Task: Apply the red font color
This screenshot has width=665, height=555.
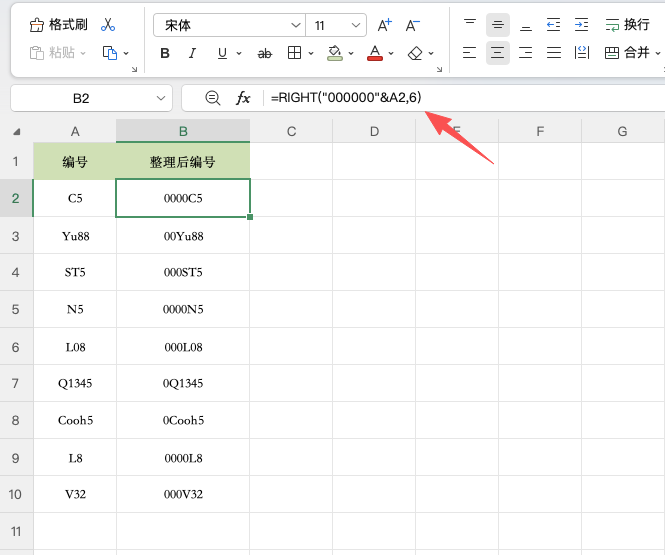Action: click(374, 53)
